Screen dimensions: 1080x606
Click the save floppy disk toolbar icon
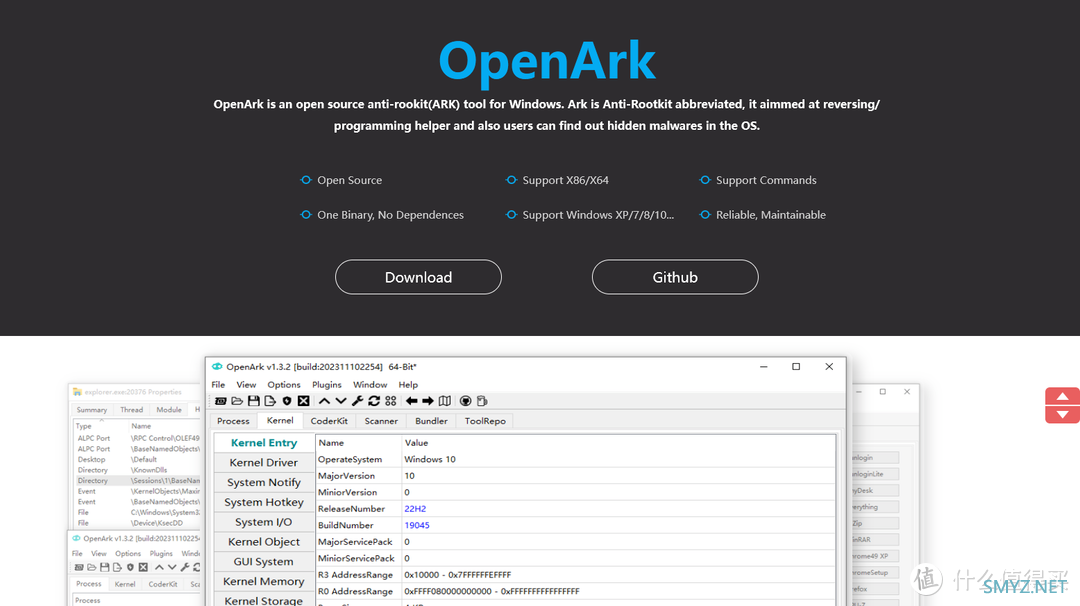(x=253, y=401)
